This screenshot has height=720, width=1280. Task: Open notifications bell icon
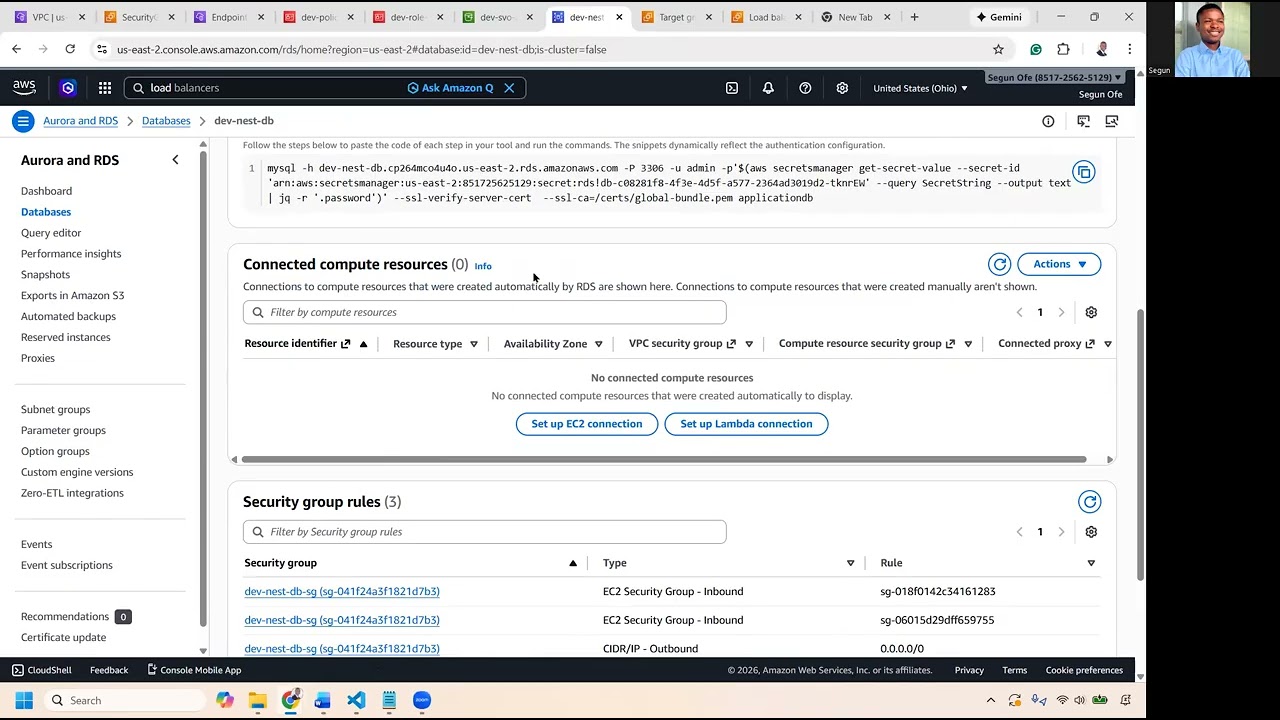click(768, 88)
